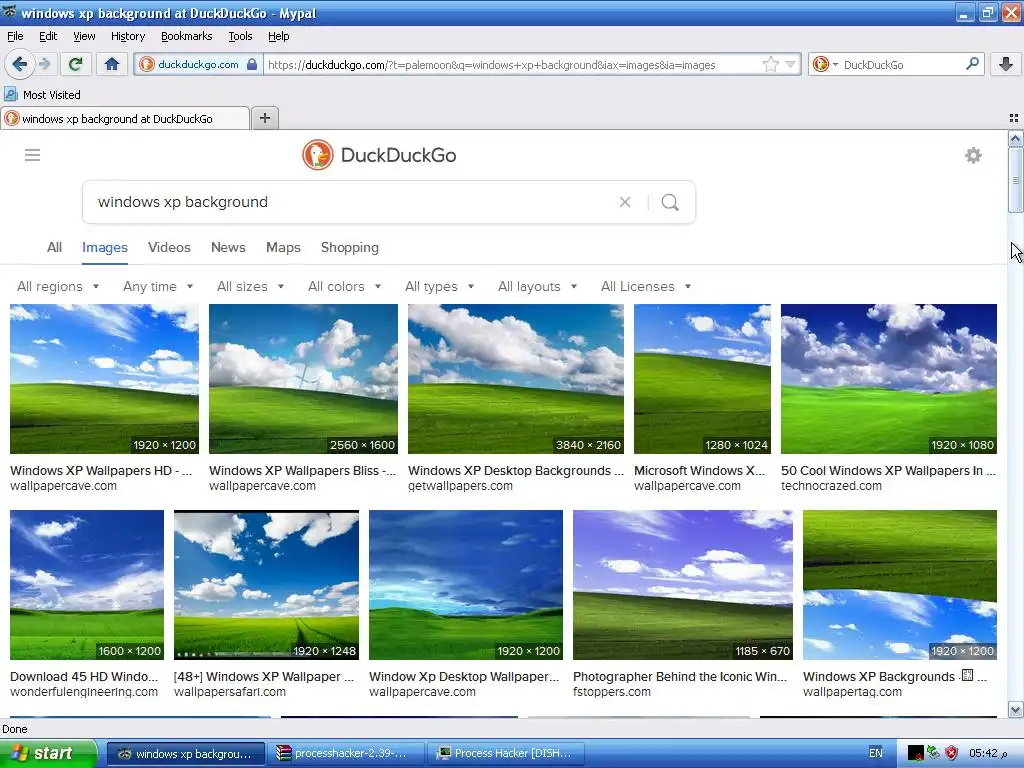1024x768 pixels.
Task: Expand the All Licenses filter
Action: (646, 286)
